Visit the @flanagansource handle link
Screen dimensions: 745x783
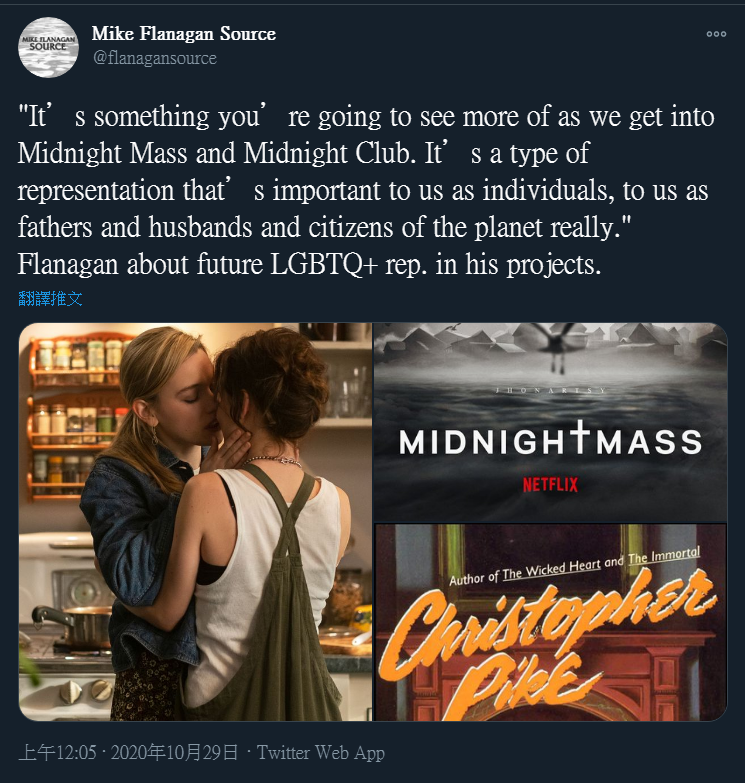155,58
